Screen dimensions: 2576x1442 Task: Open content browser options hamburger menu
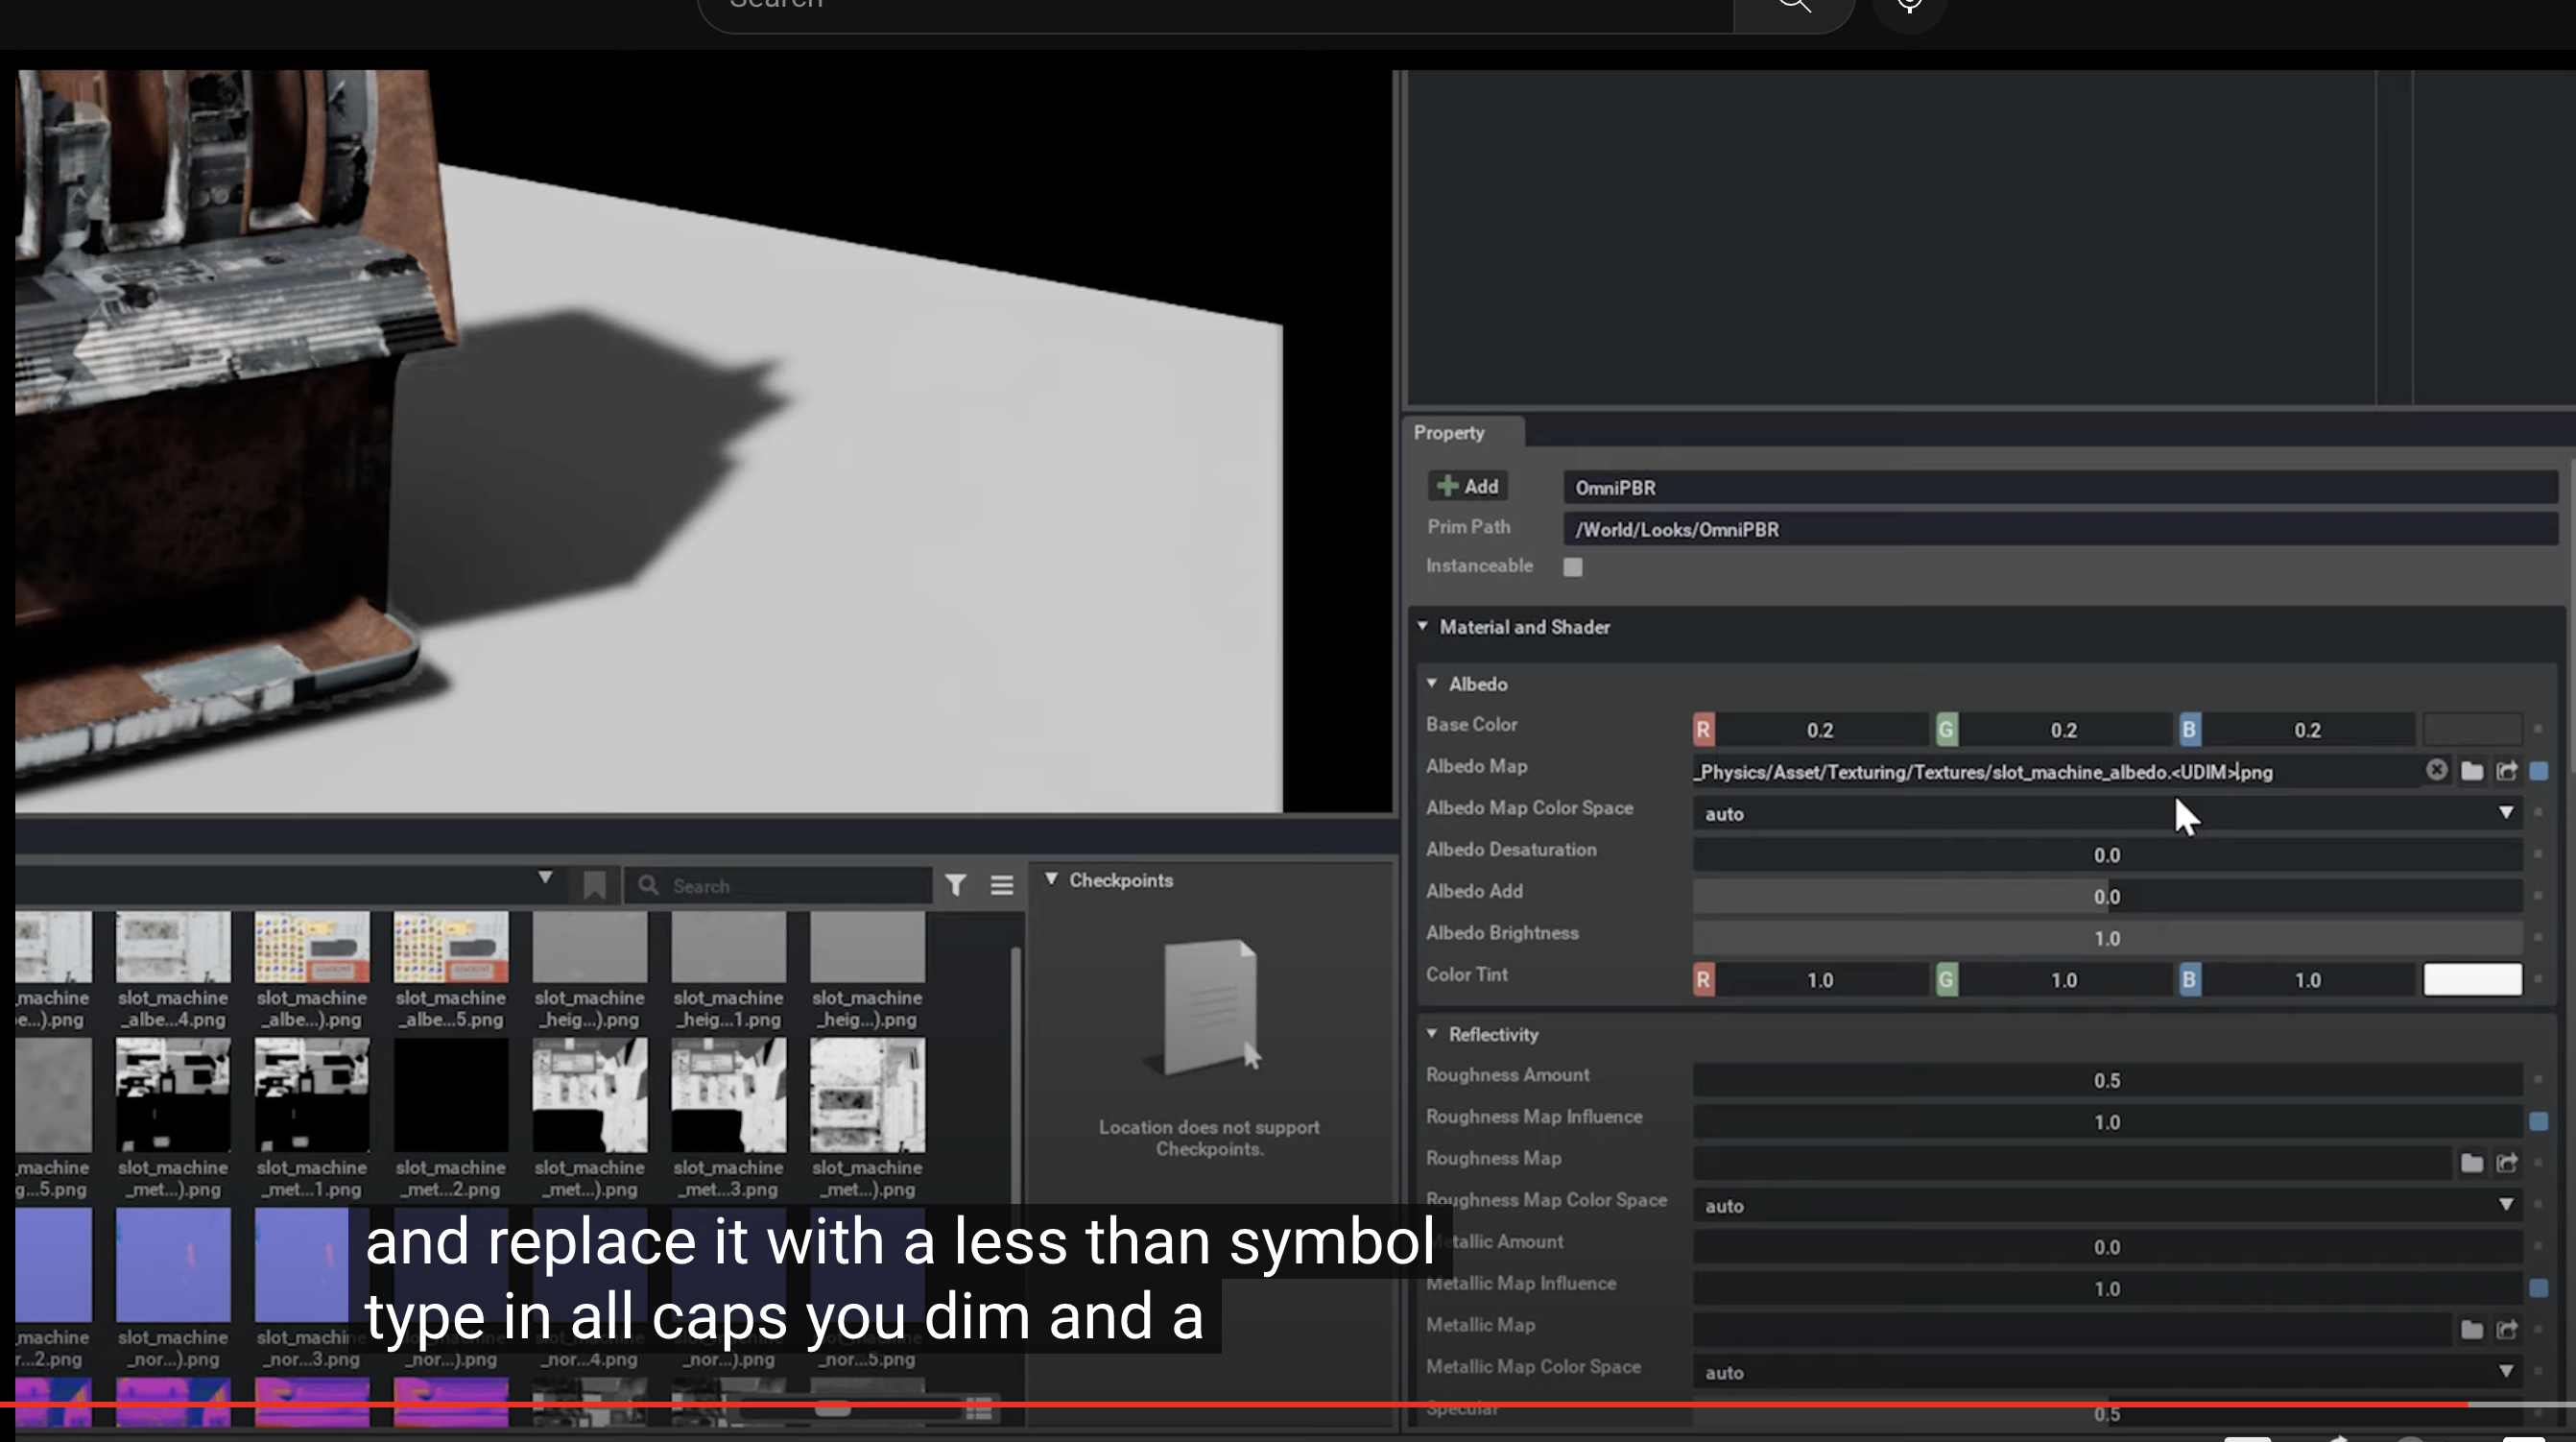pyautogui.click(x=1001, y=885)
